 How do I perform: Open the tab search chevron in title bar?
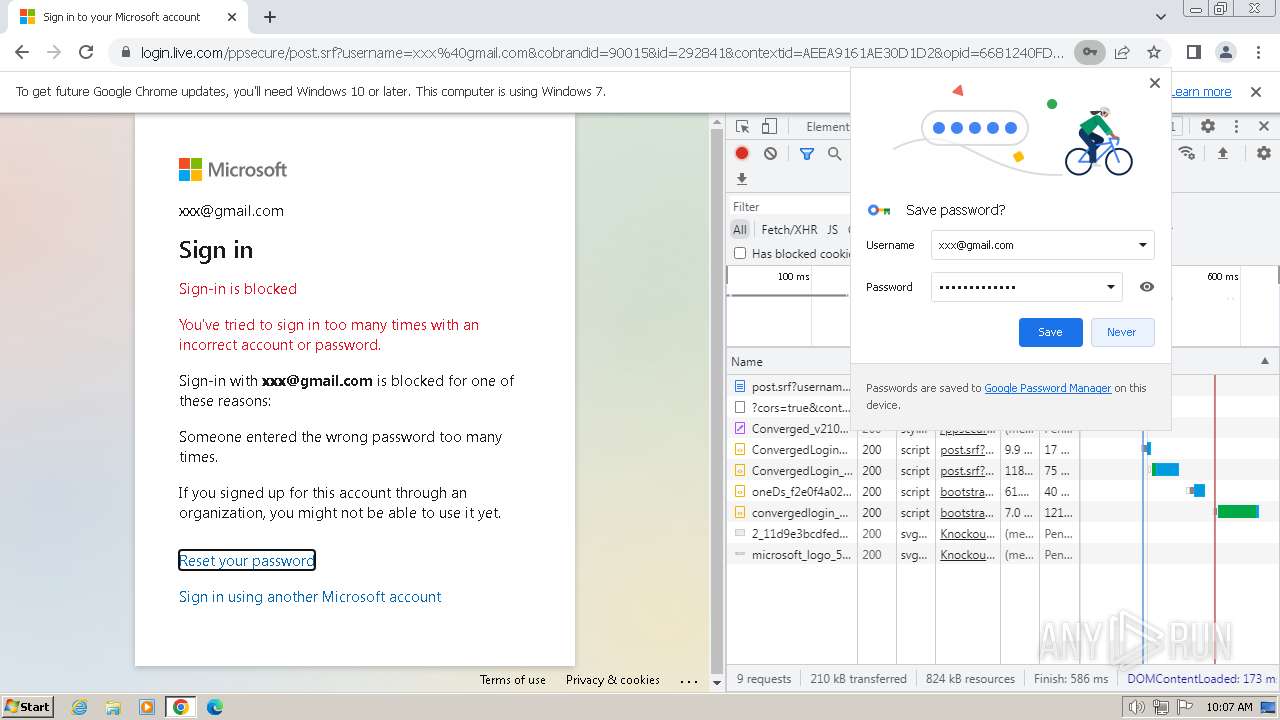pyautogui.click(x=1161, y=17)
